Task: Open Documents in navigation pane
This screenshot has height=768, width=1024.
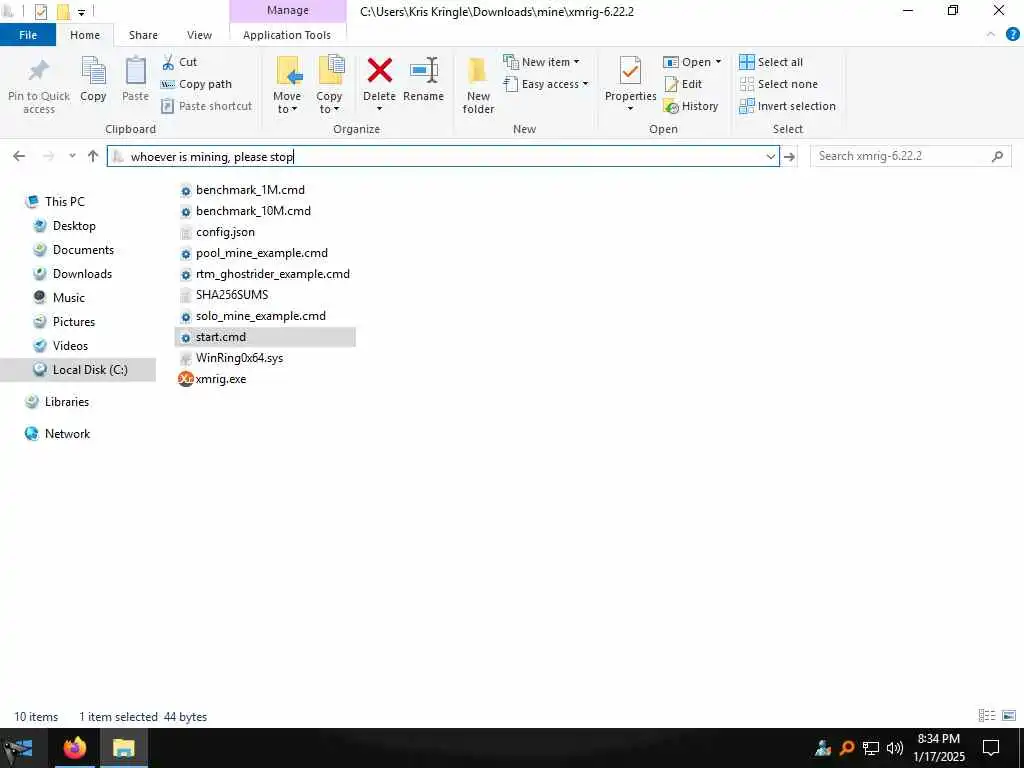Action: click(x=83, y=250)
